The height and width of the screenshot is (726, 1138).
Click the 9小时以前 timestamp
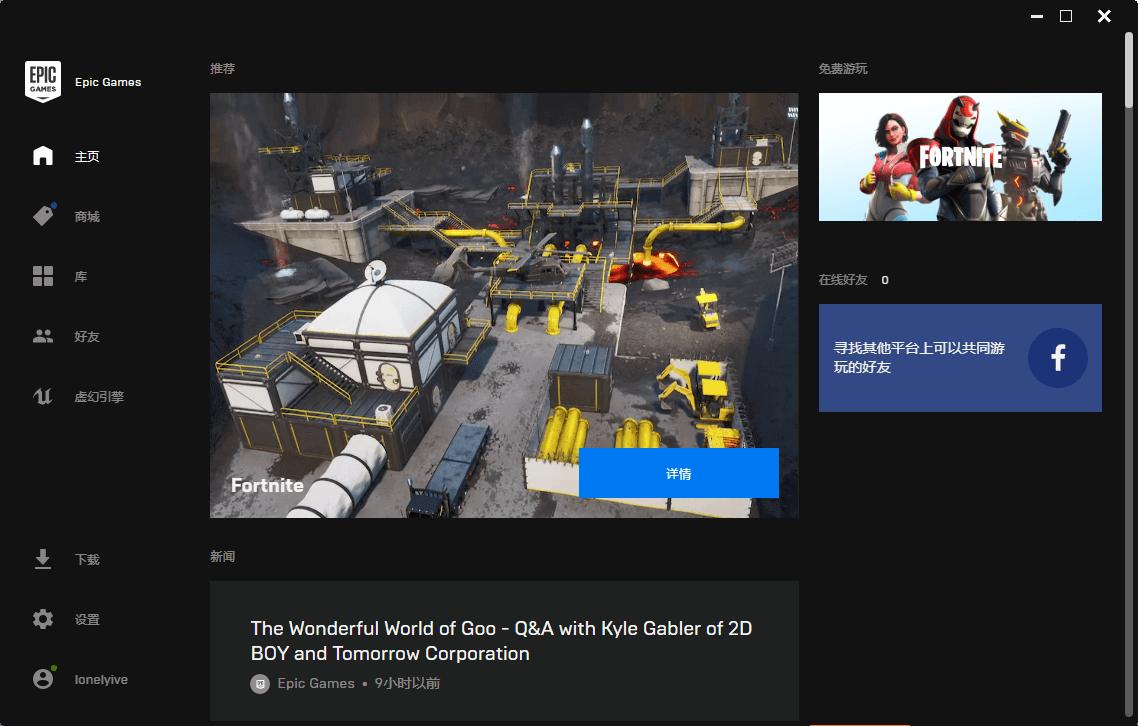pyautogui.click(x=407, y=683)
